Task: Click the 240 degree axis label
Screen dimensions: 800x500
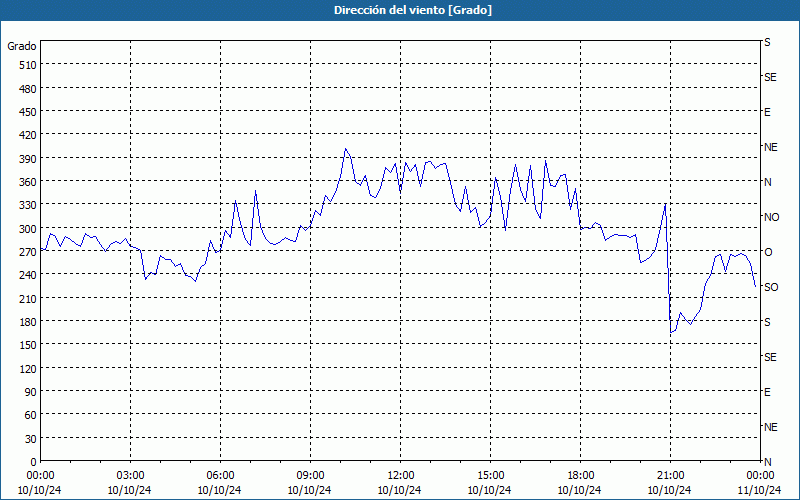Action: click(x=28, y=276)
